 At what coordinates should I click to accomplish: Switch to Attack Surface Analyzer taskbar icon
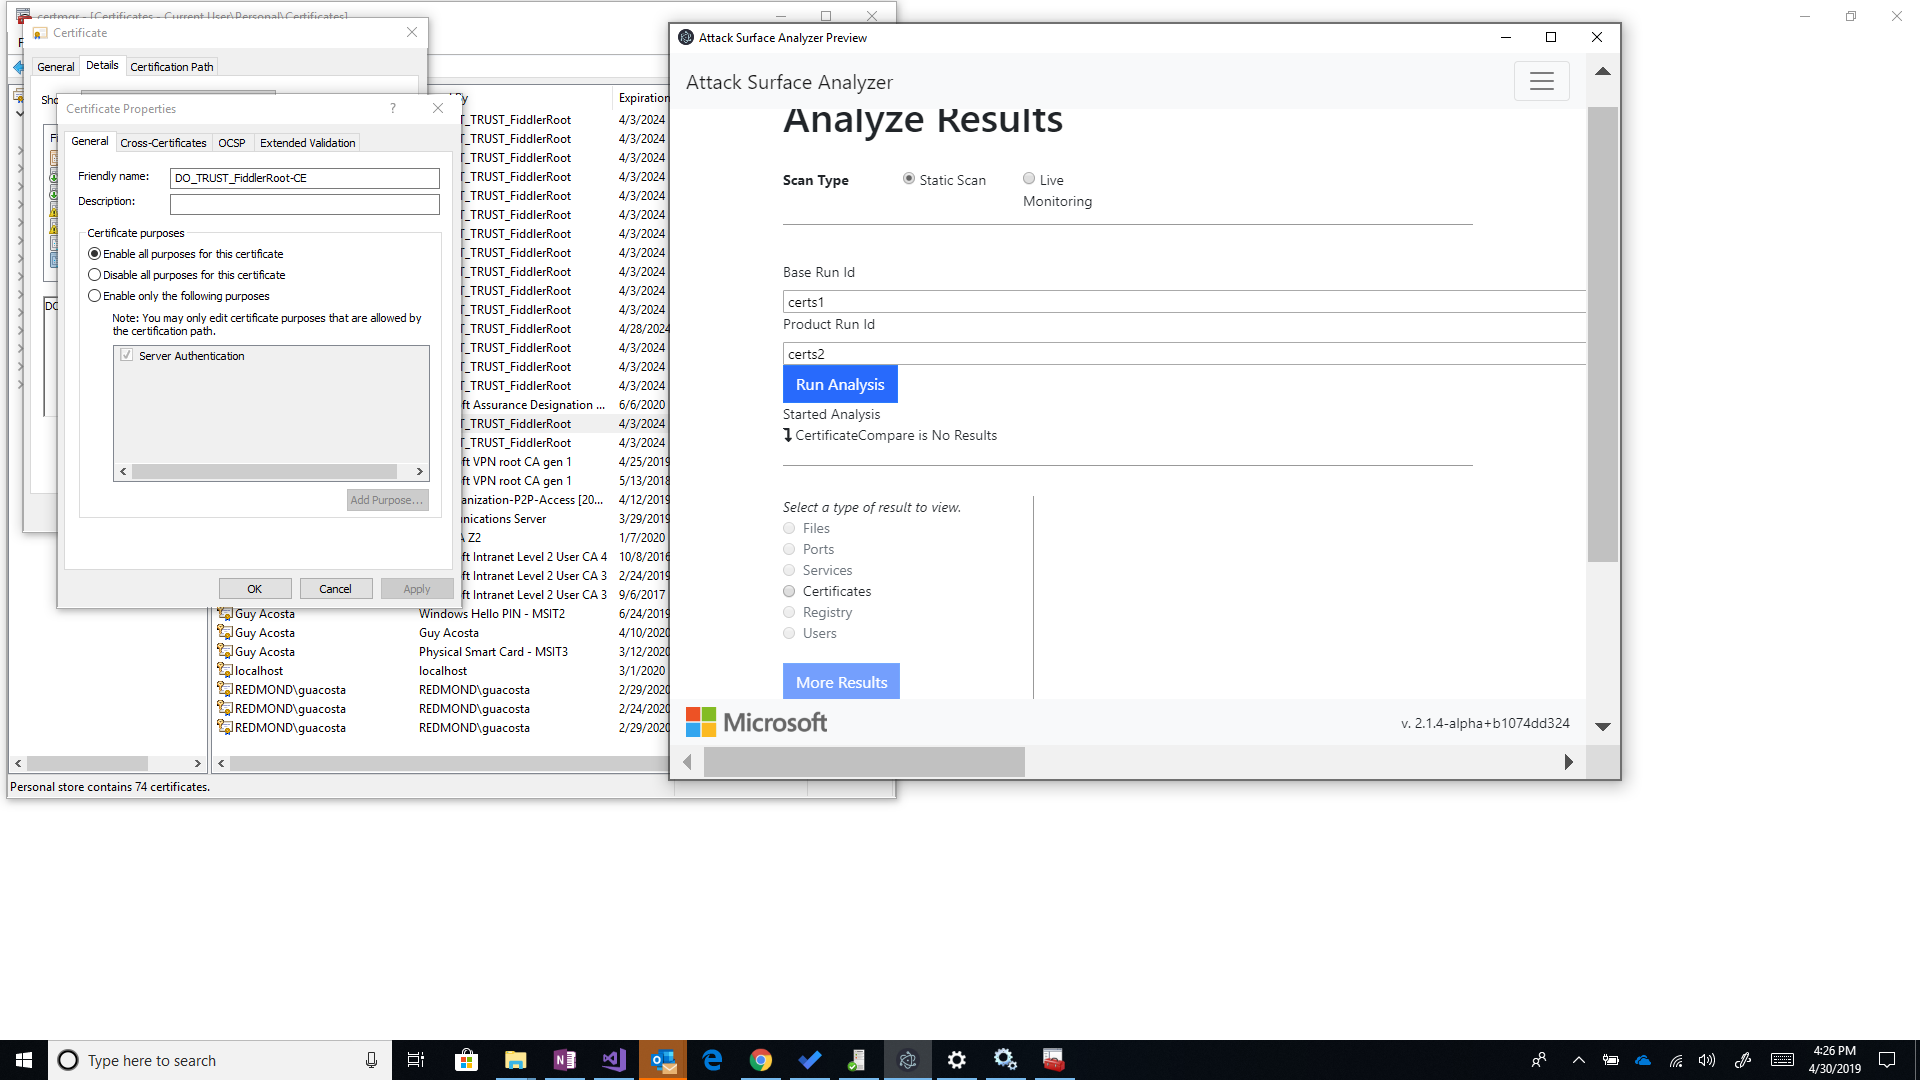click(x=908, y=1060)
